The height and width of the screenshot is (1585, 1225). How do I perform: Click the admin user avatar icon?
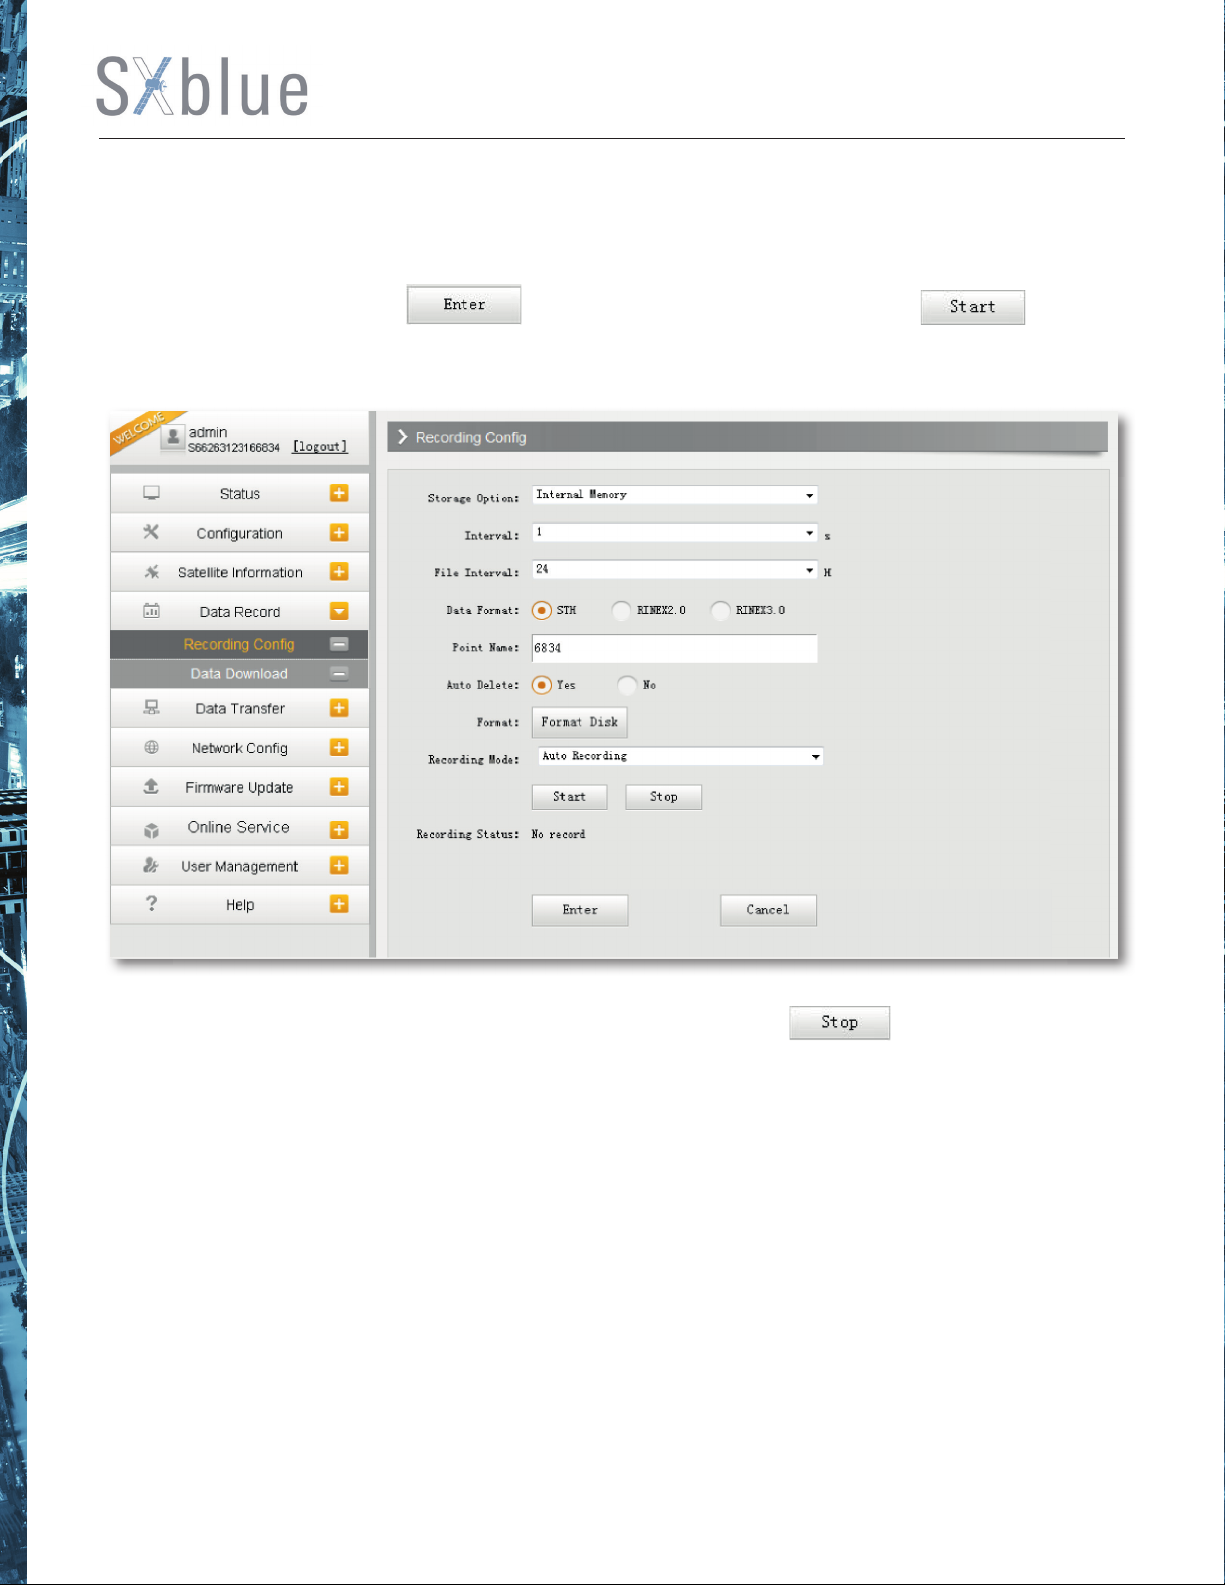pyautogui.click(x=173, y=436)
